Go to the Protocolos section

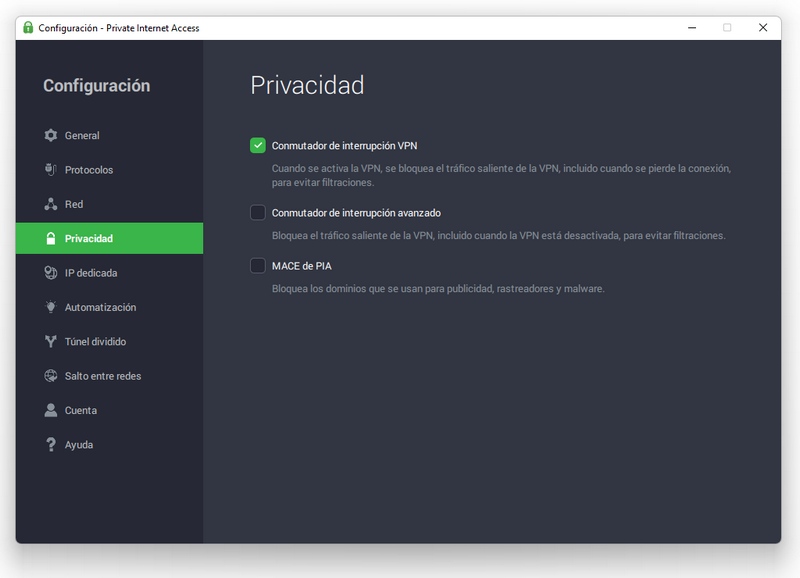point(109,169)
